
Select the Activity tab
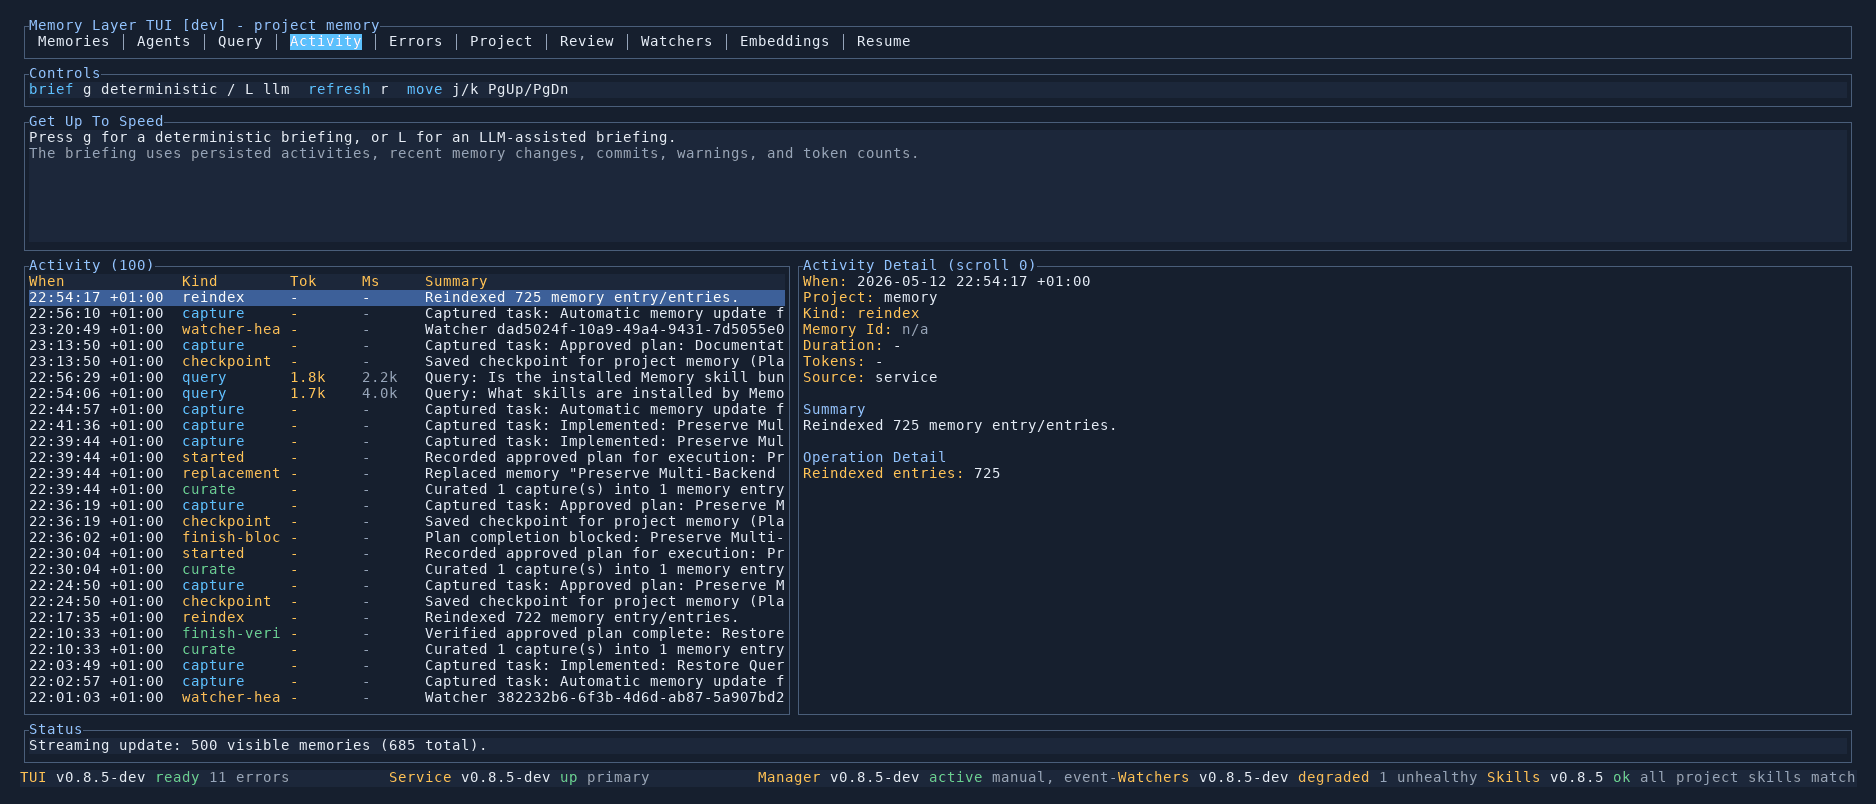326,42
